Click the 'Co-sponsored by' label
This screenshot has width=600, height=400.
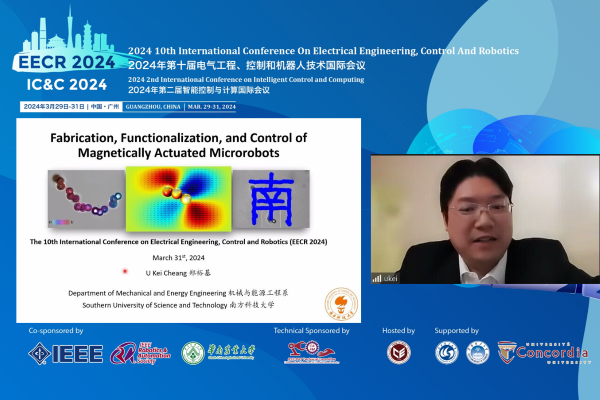tap(56, 331)
